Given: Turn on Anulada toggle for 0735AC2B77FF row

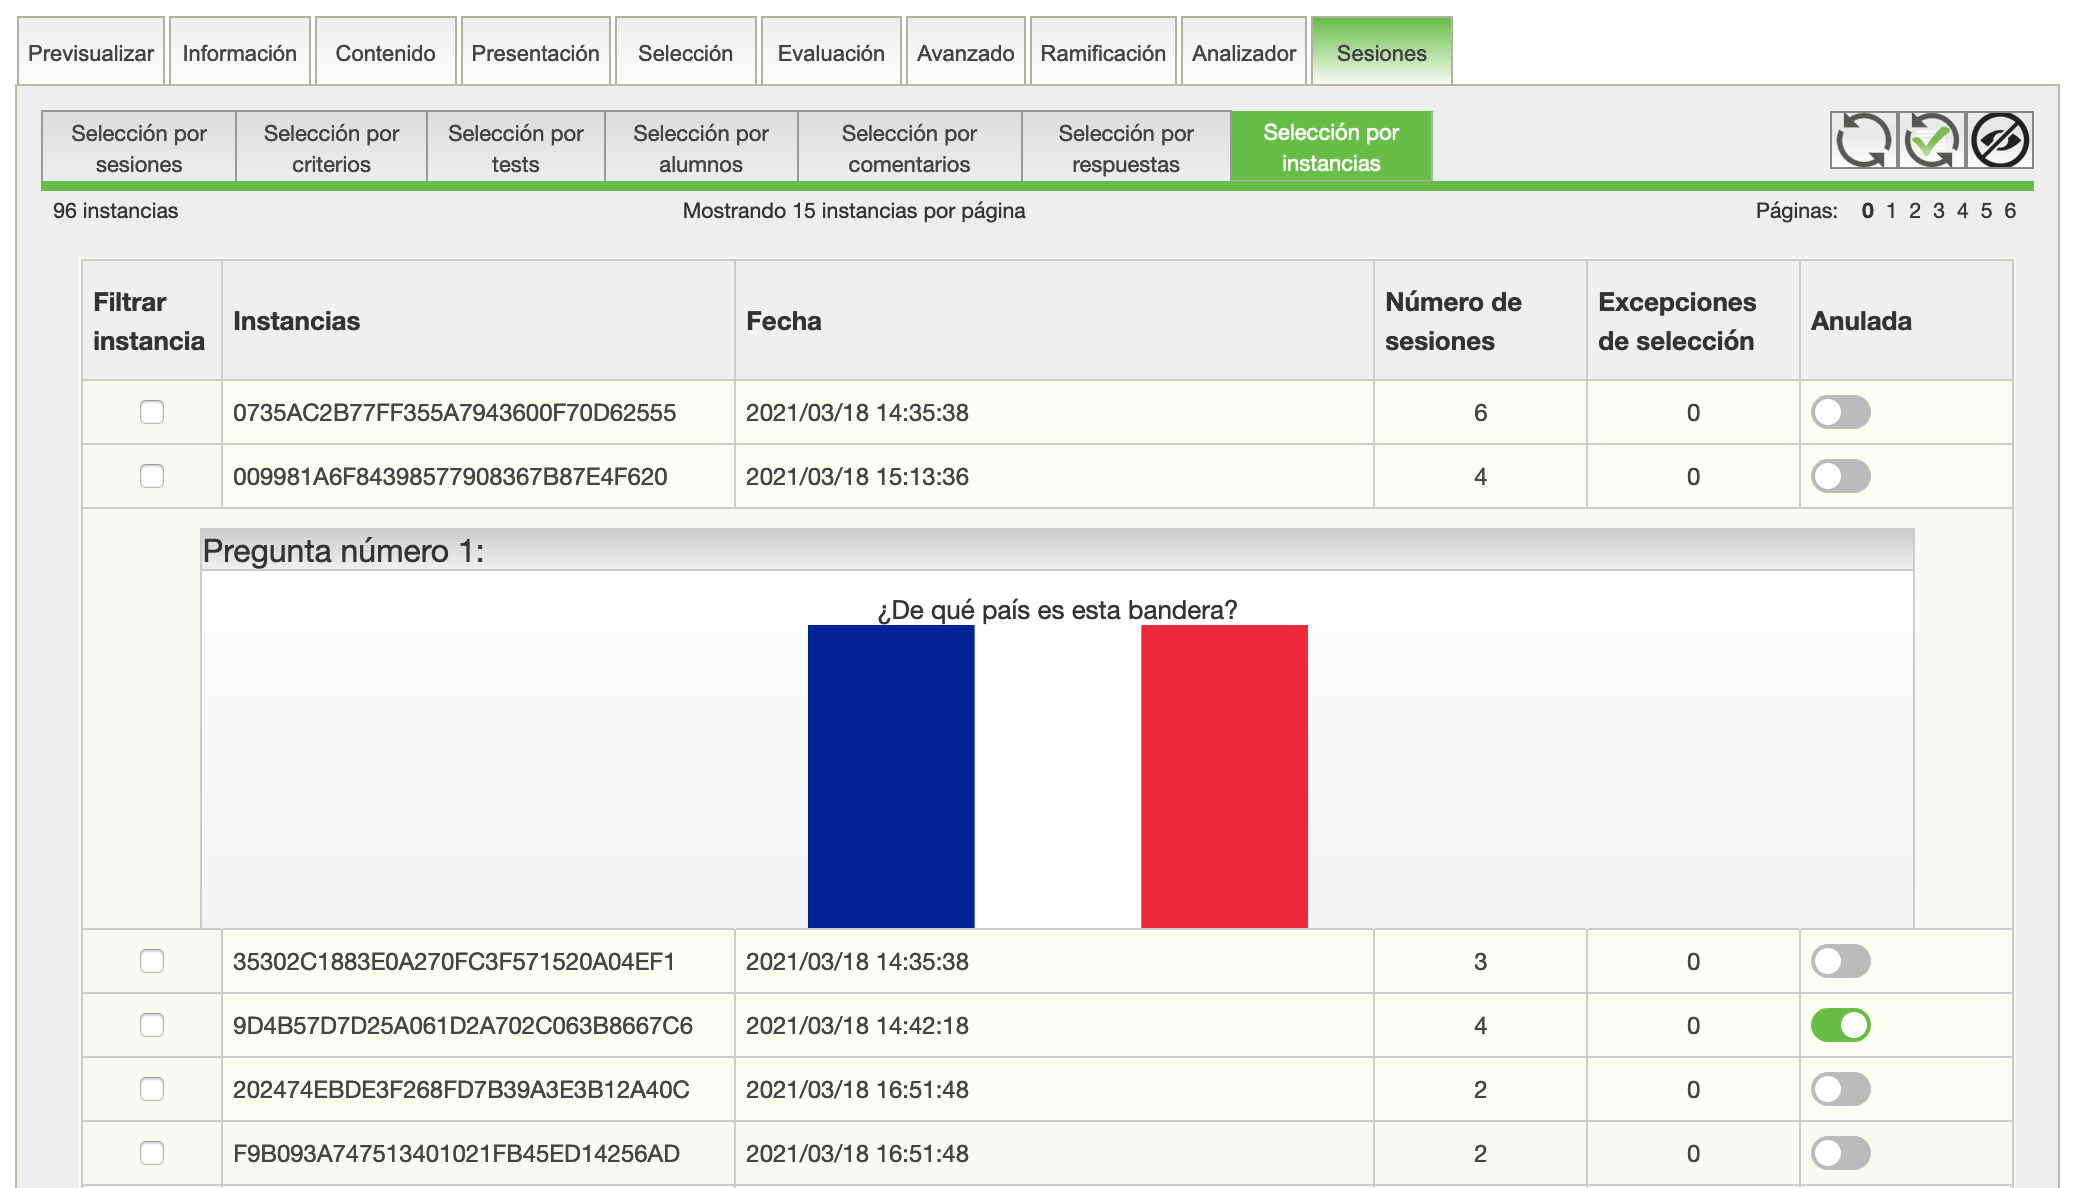Looking at the screenshot, I should 1840,412.
